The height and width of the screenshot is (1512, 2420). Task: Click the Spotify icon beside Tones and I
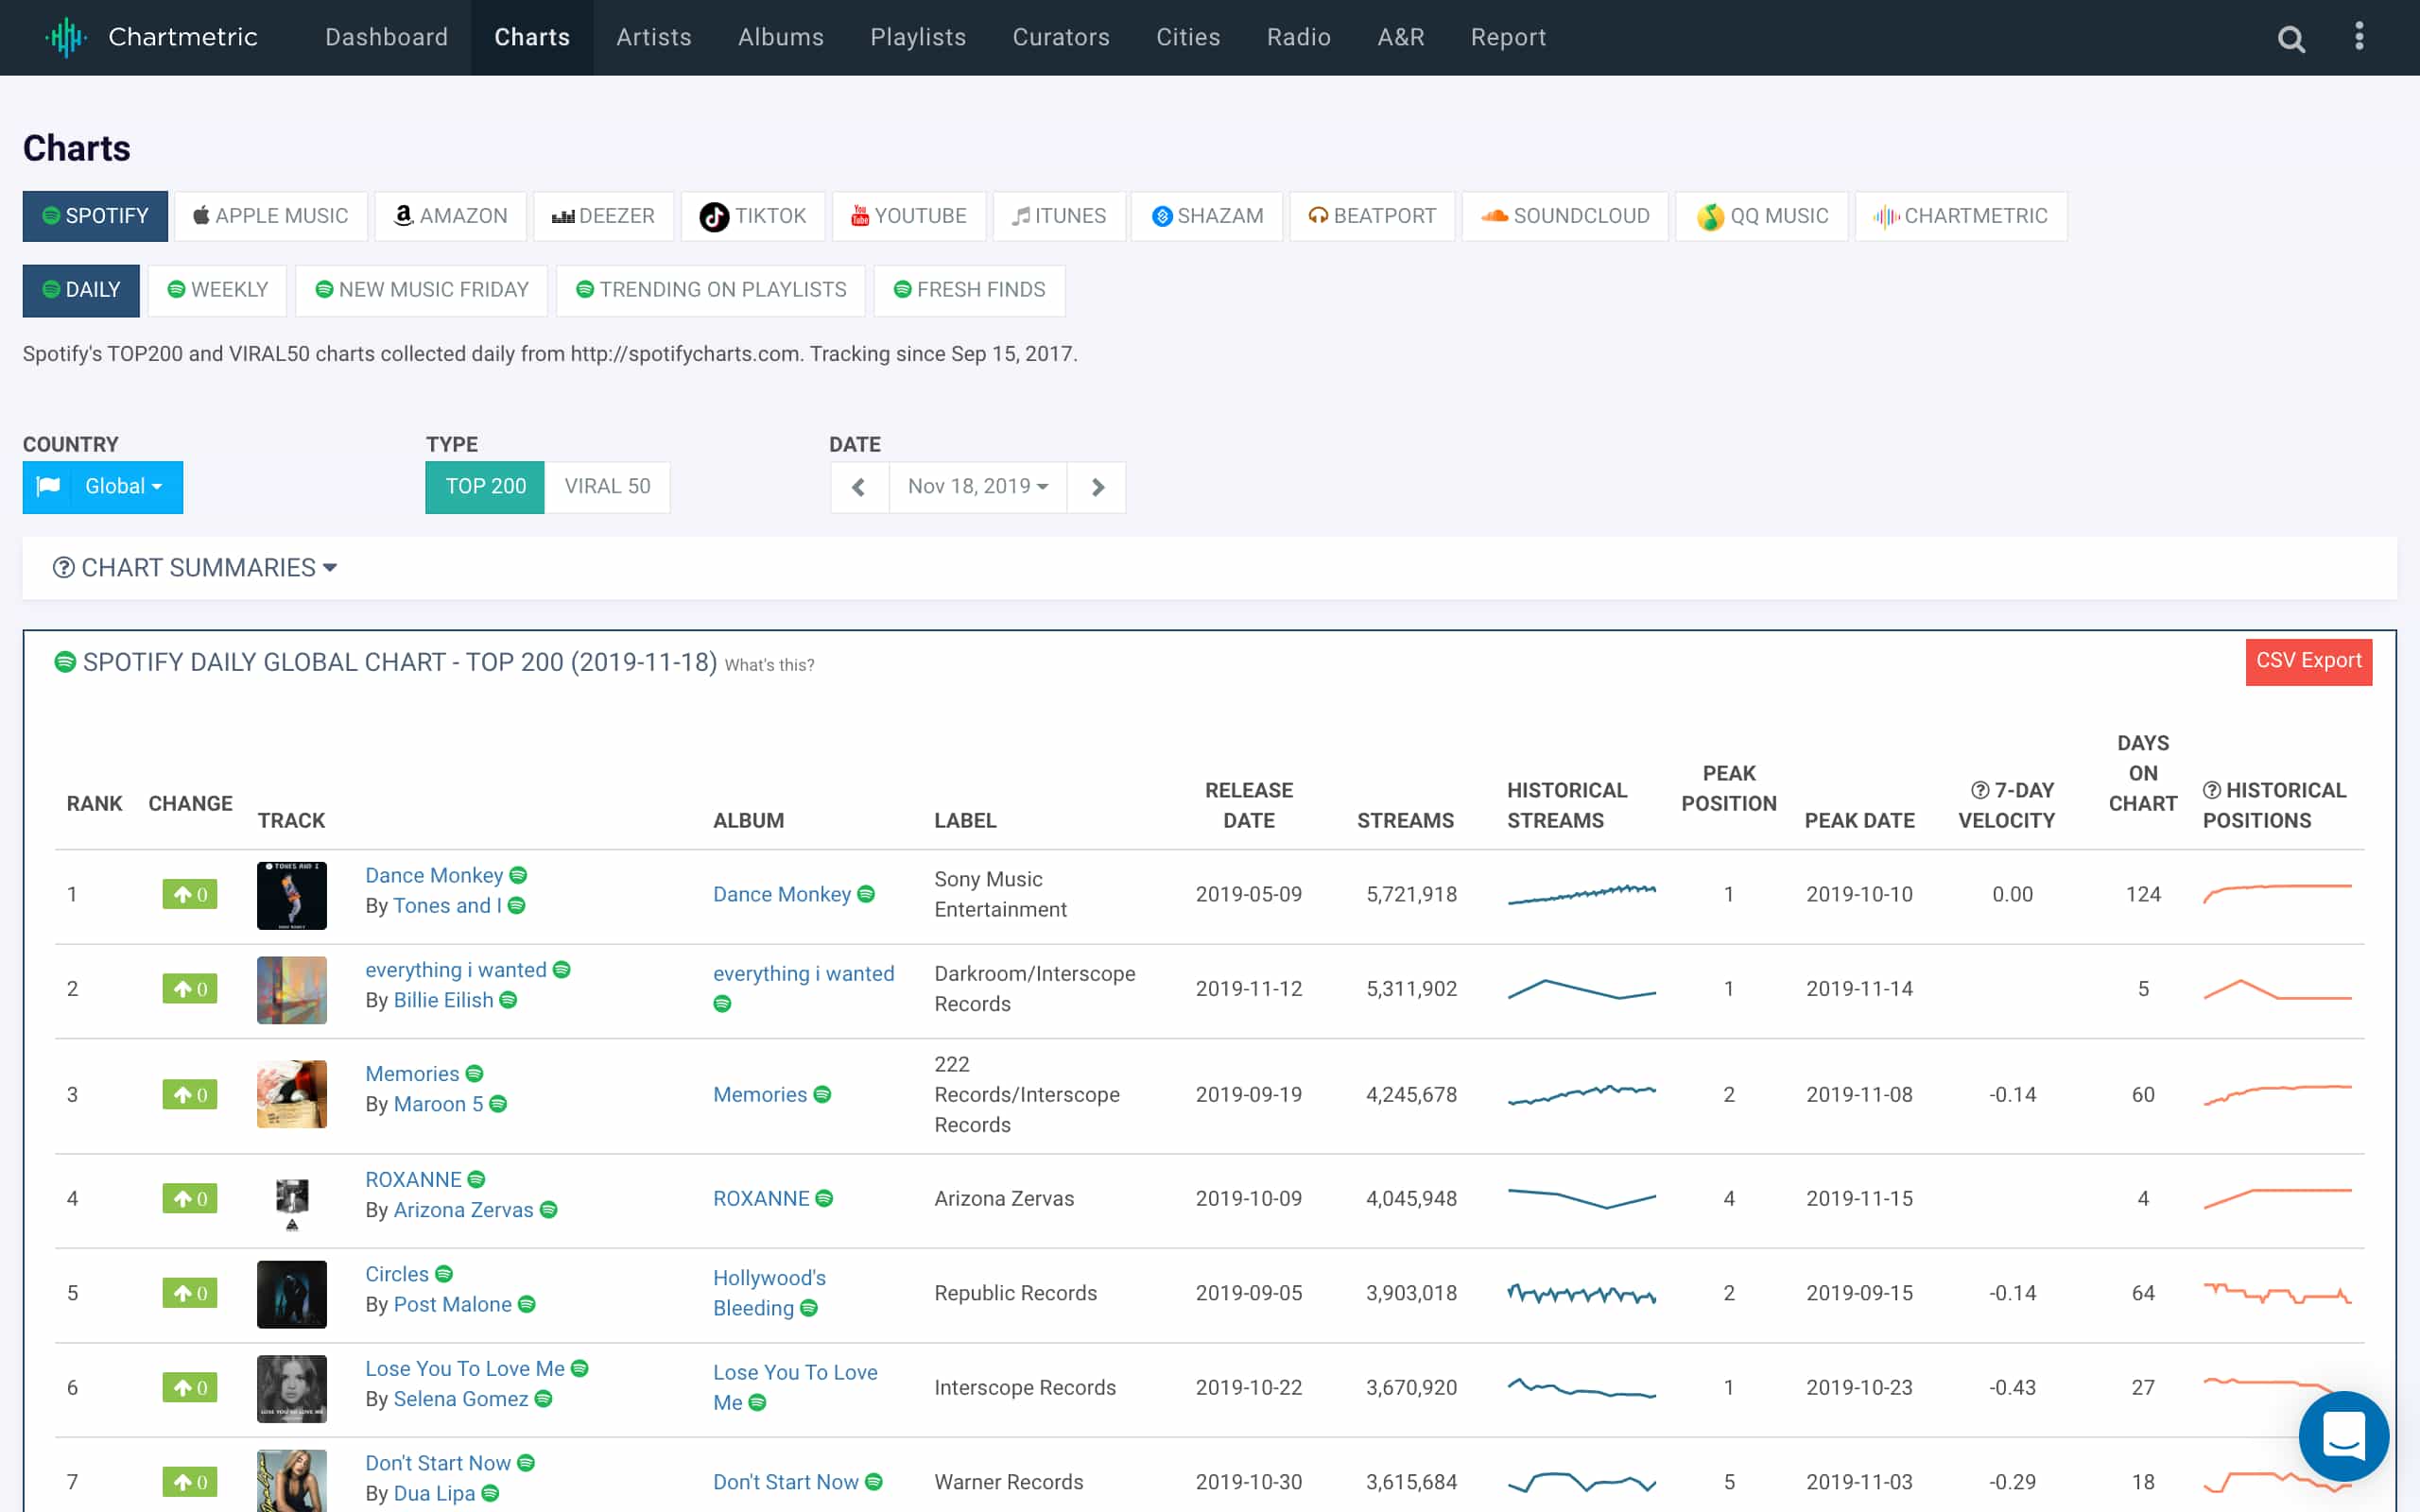[516, 905]
